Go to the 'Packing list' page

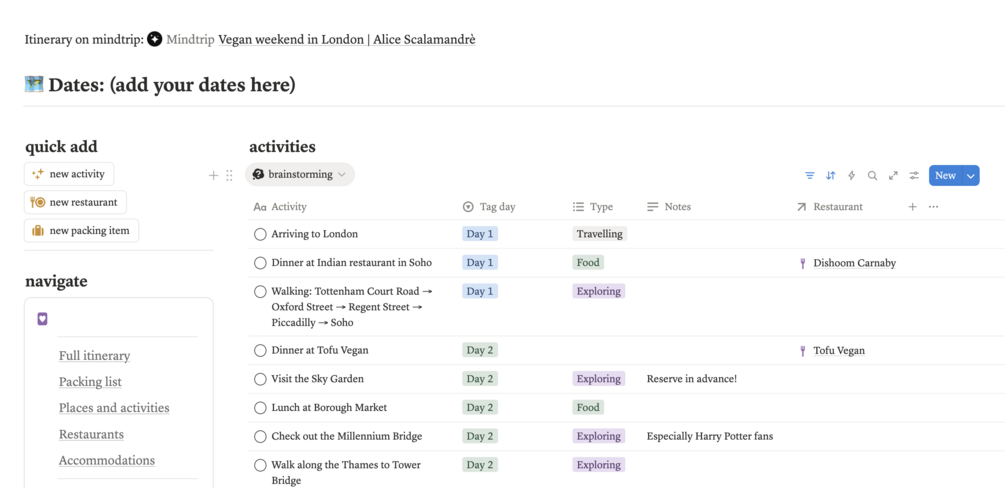90,381
